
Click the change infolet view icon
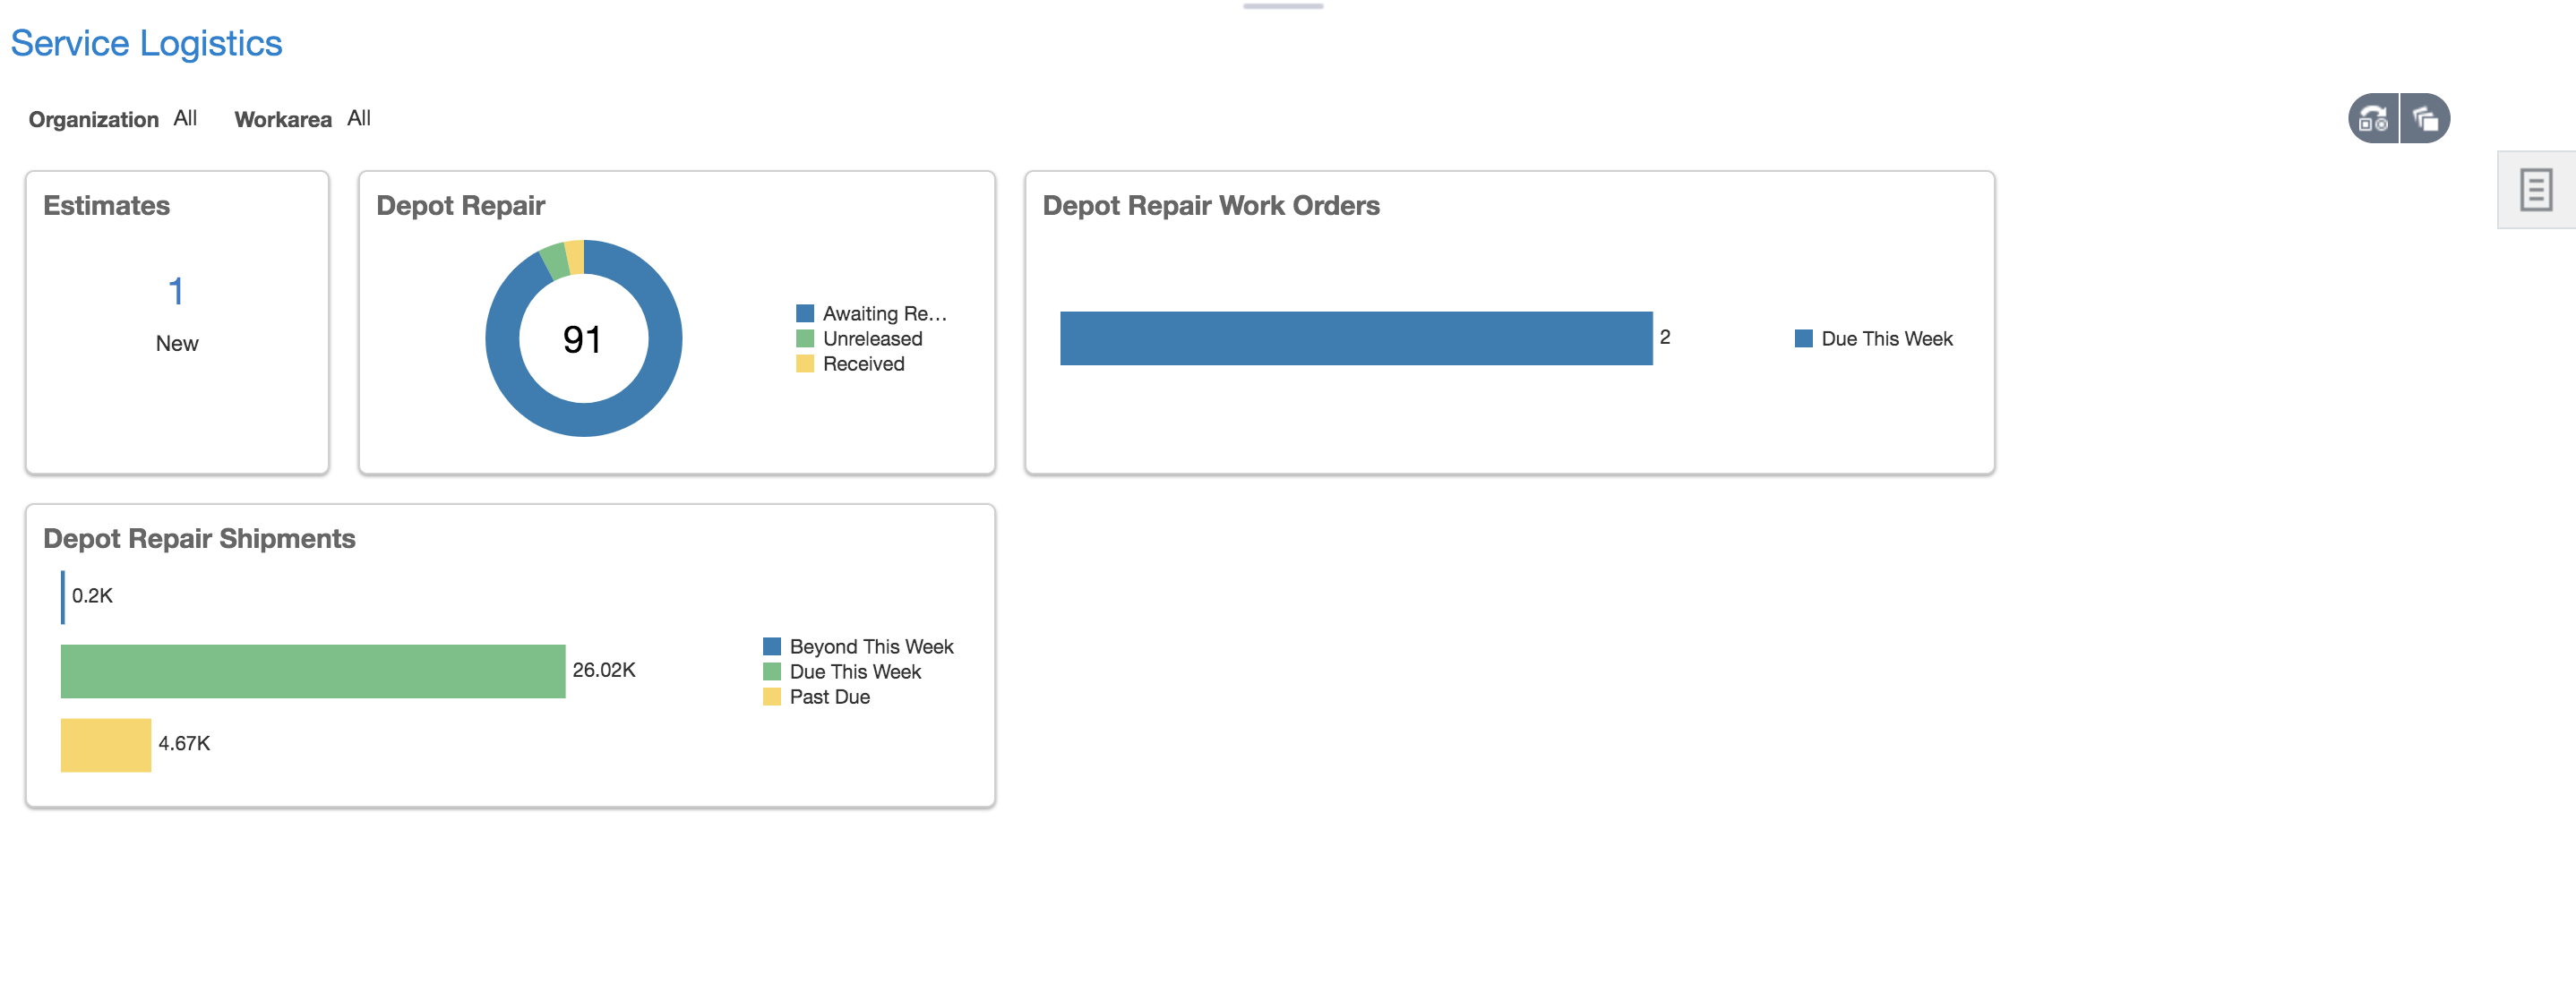coord(2373,119)
